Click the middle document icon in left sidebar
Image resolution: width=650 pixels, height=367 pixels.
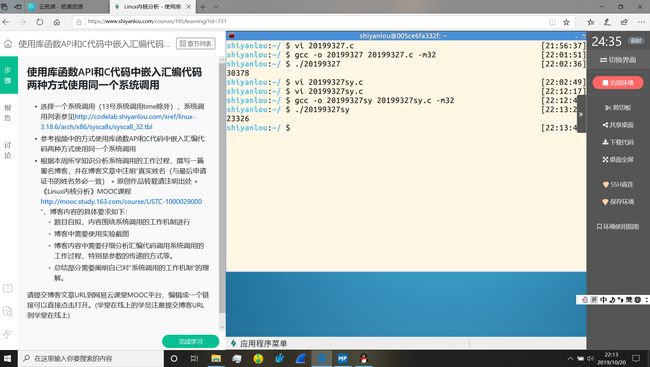tap(8, 311)
